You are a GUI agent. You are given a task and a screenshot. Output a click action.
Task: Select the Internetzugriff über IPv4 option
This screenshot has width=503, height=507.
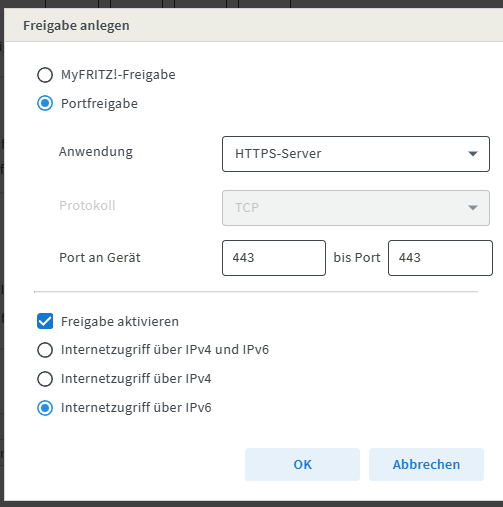[x=45, y=379]
